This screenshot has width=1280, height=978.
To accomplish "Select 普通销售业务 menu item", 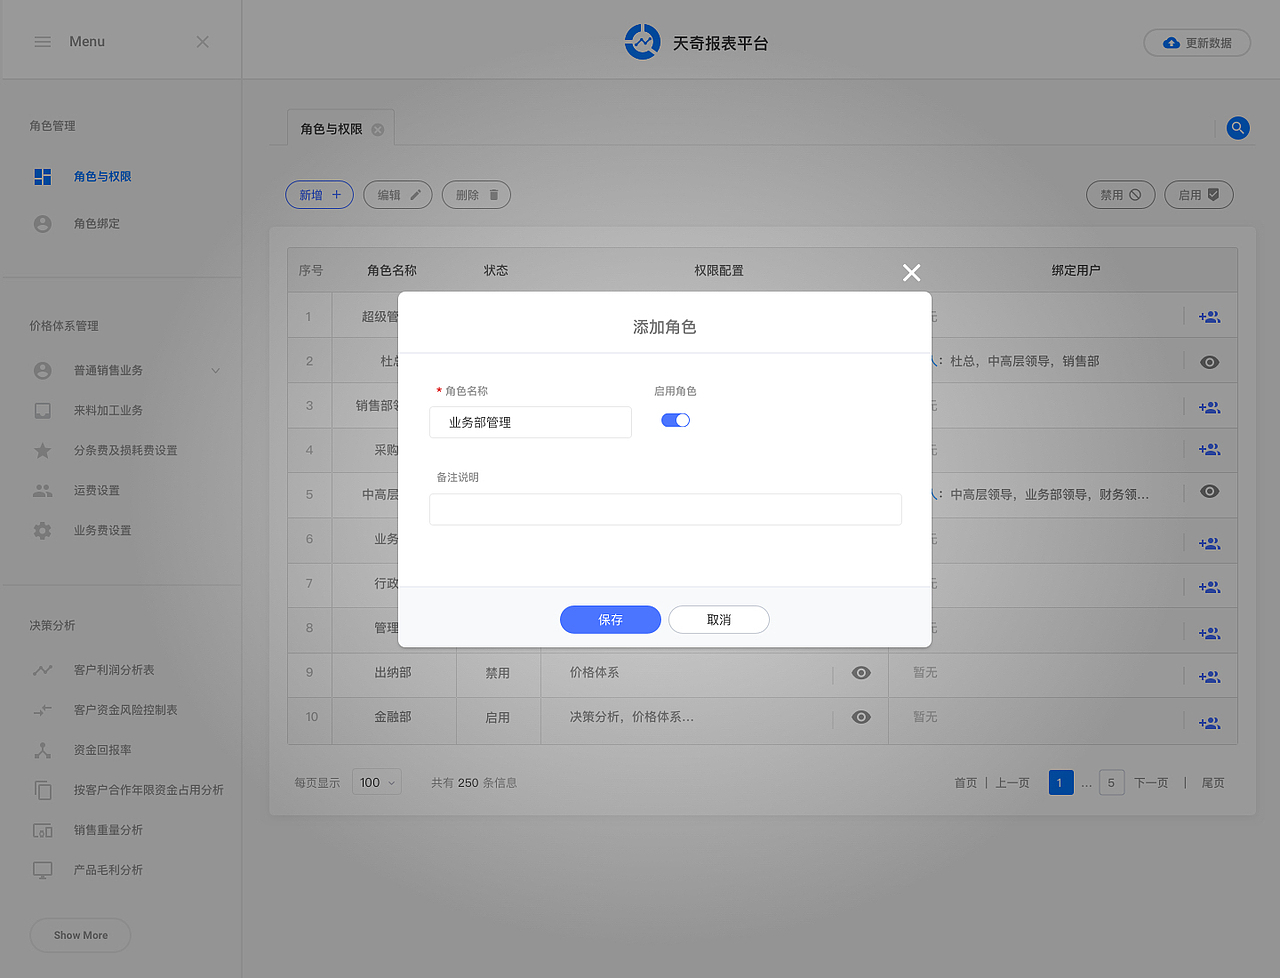I will coord(108,371).
